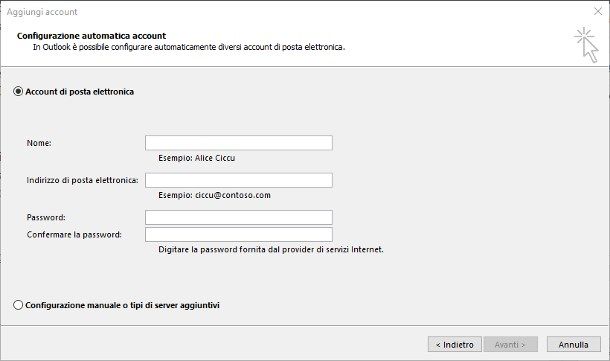Select the Confermare la password field
This screenshot has height=361, width=610.
(x=239, y=235)
